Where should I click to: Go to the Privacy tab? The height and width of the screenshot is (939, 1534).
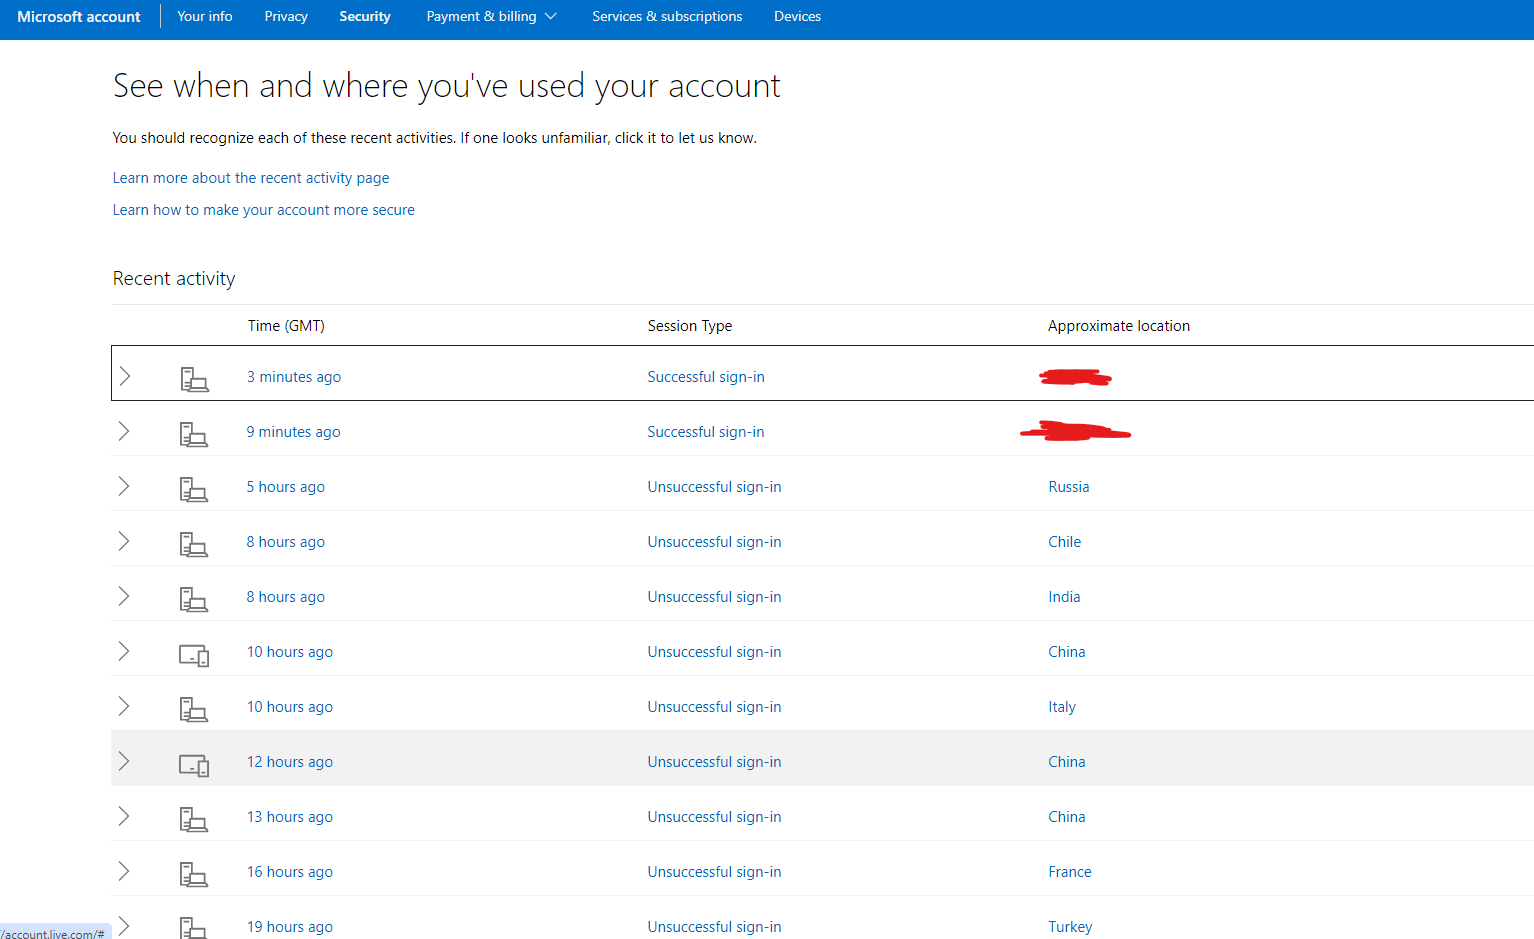tap(286, 16)
